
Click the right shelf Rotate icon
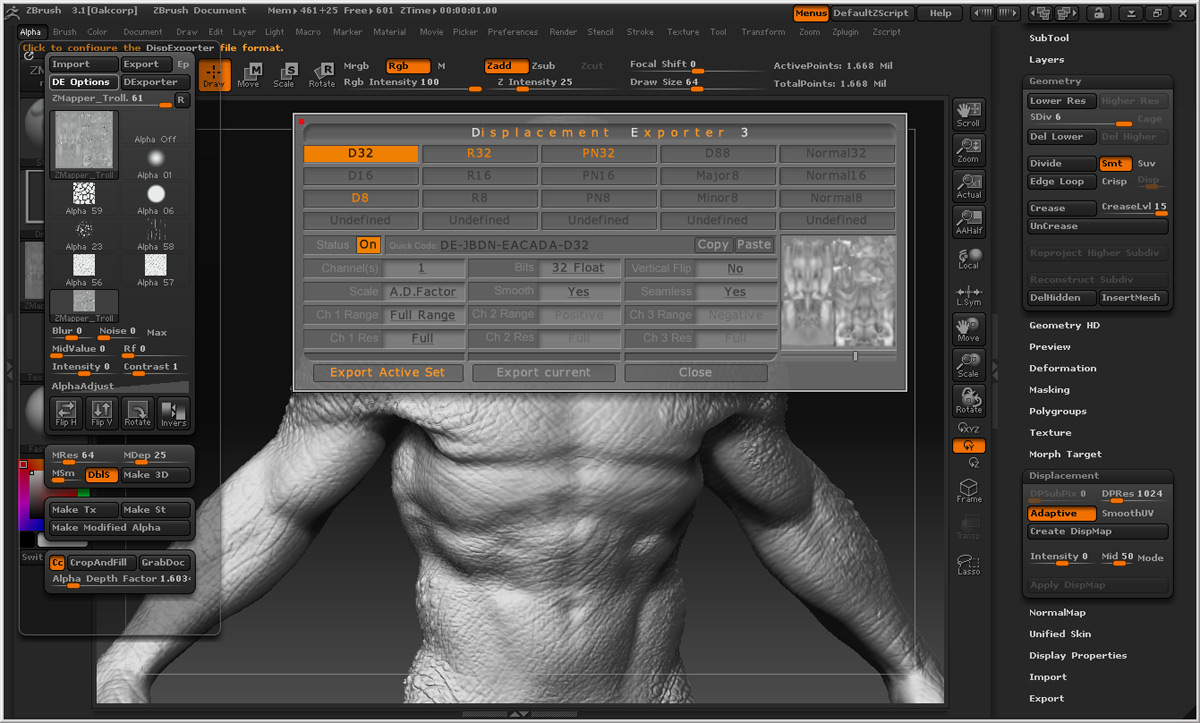tap(968, 401)
